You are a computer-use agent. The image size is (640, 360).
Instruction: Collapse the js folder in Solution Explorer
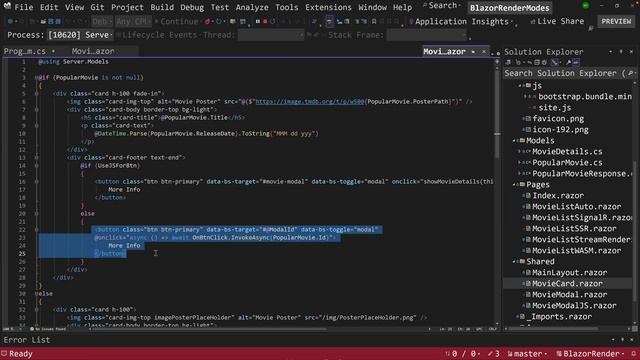coord(520,86)
